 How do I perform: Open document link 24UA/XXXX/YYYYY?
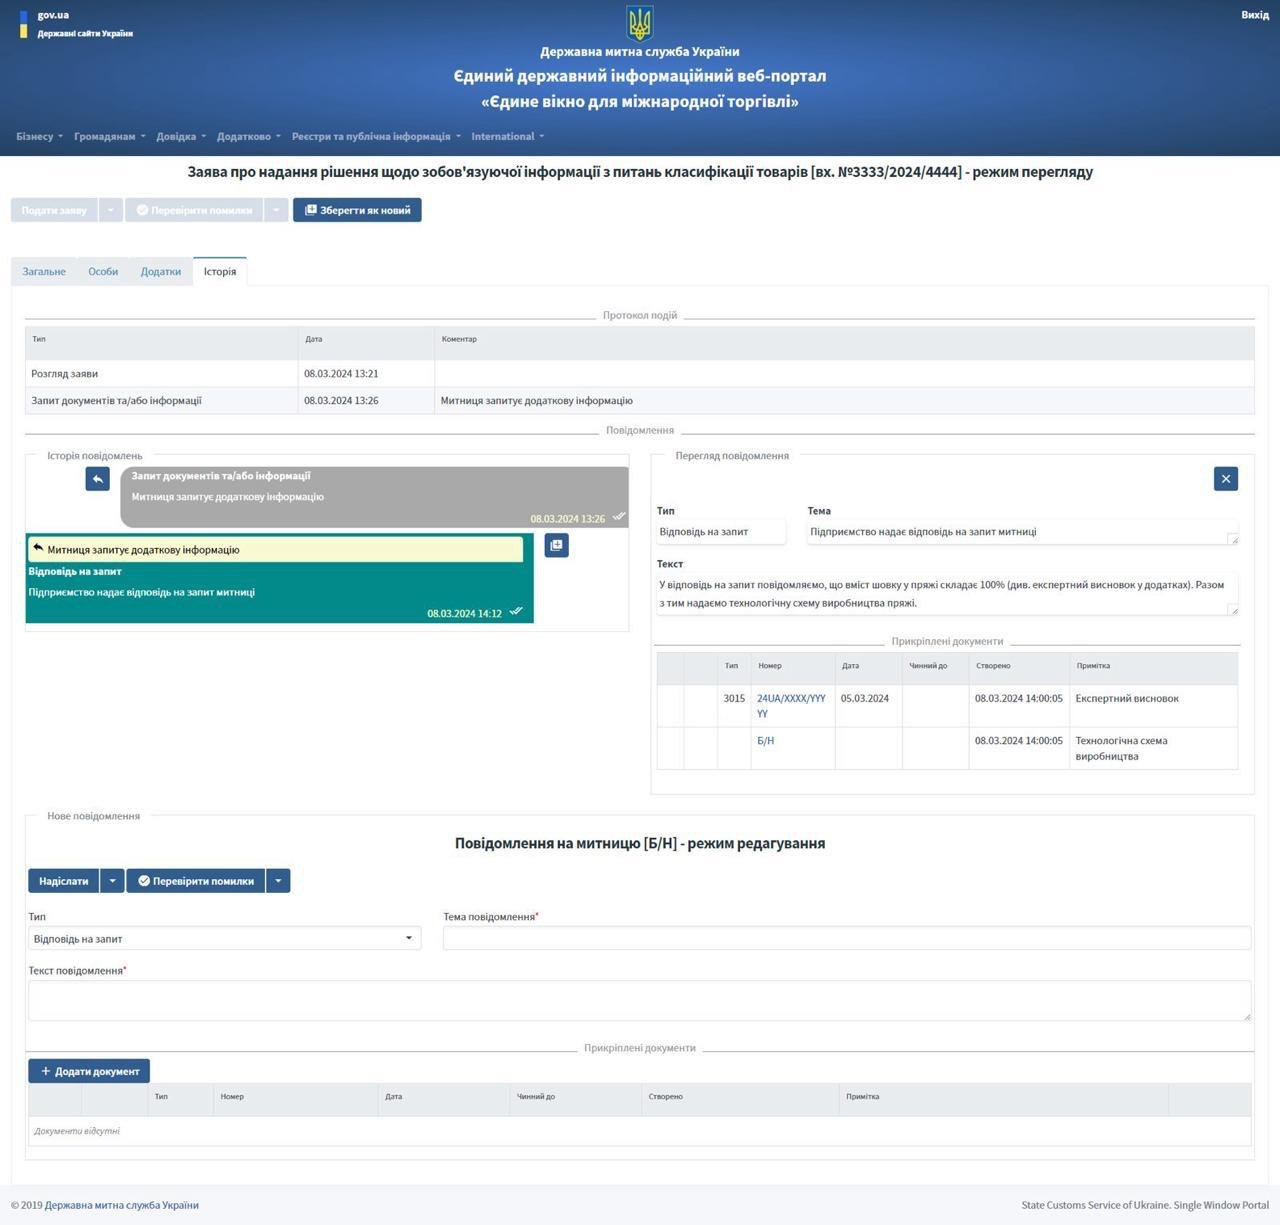click(791, 706)
